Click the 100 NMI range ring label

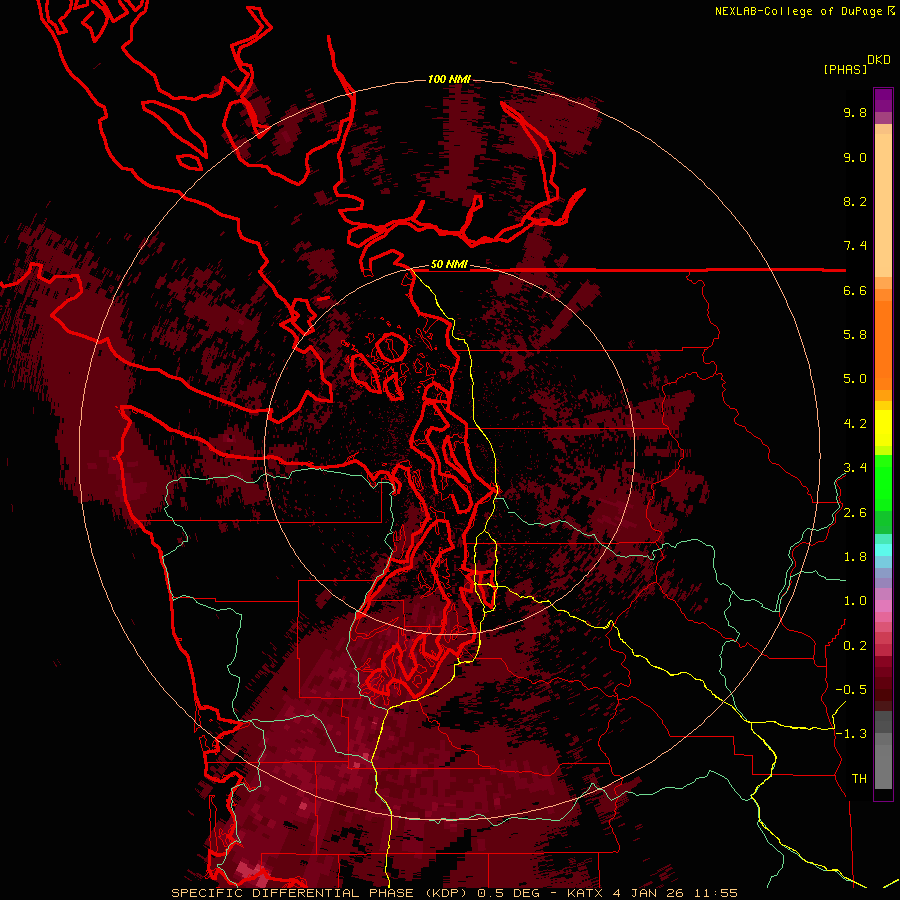tap(449, 79)
